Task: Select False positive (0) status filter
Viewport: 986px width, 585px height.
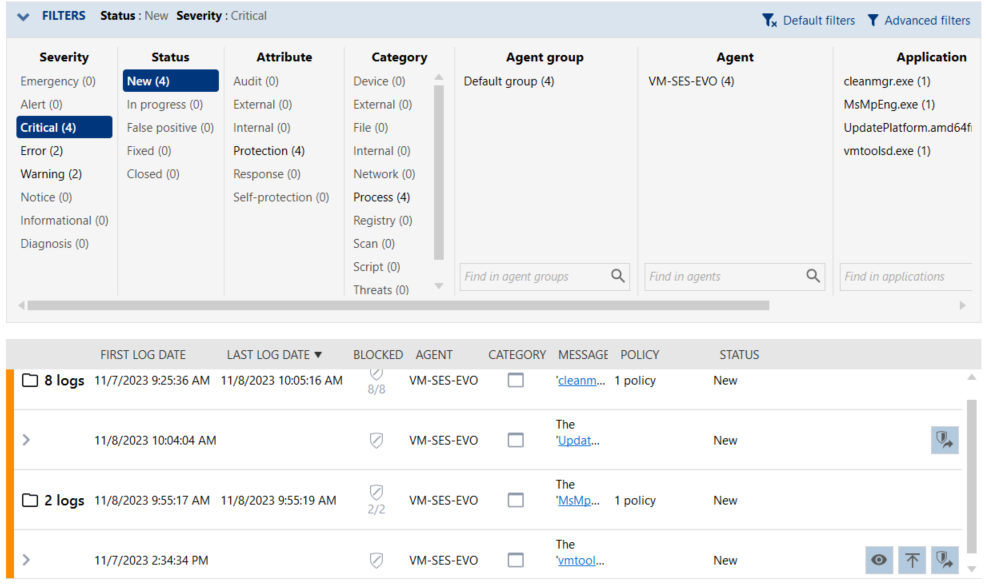Action: pos(170,128)
